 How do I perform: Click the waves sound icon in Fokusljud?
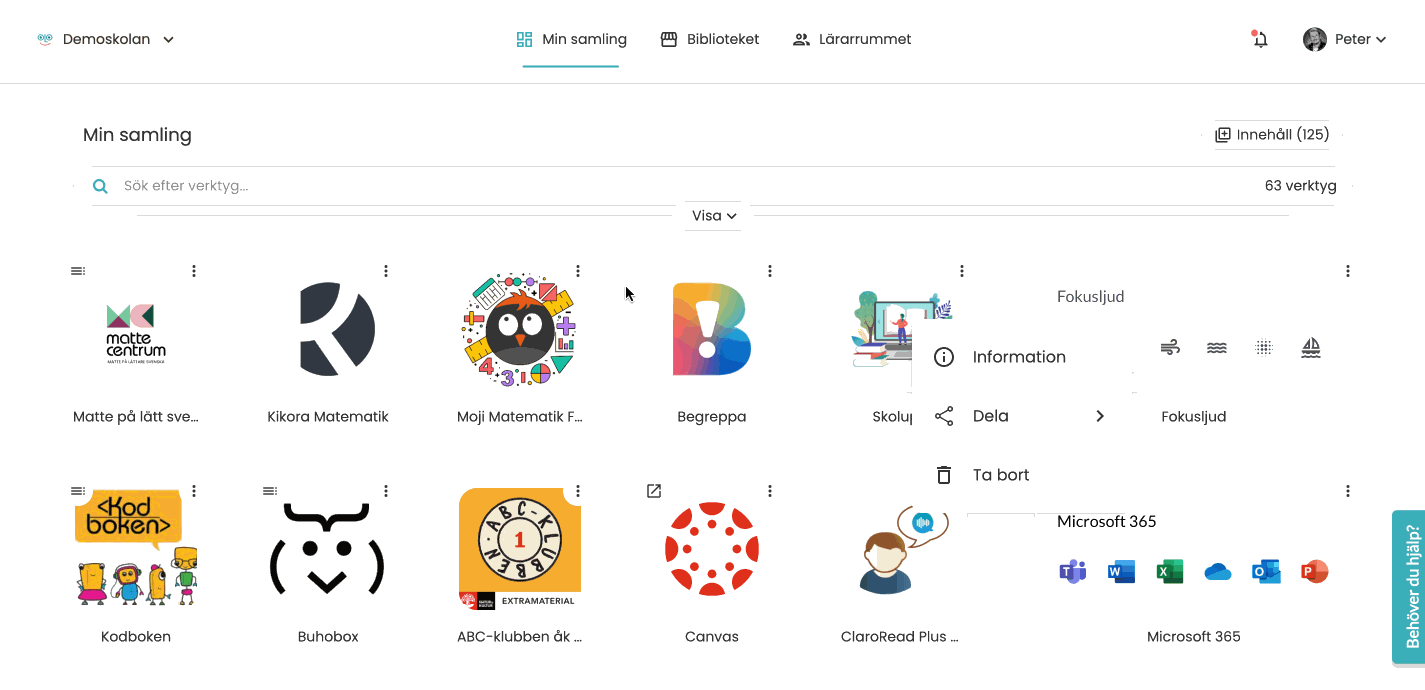(x=1217, y=347)
